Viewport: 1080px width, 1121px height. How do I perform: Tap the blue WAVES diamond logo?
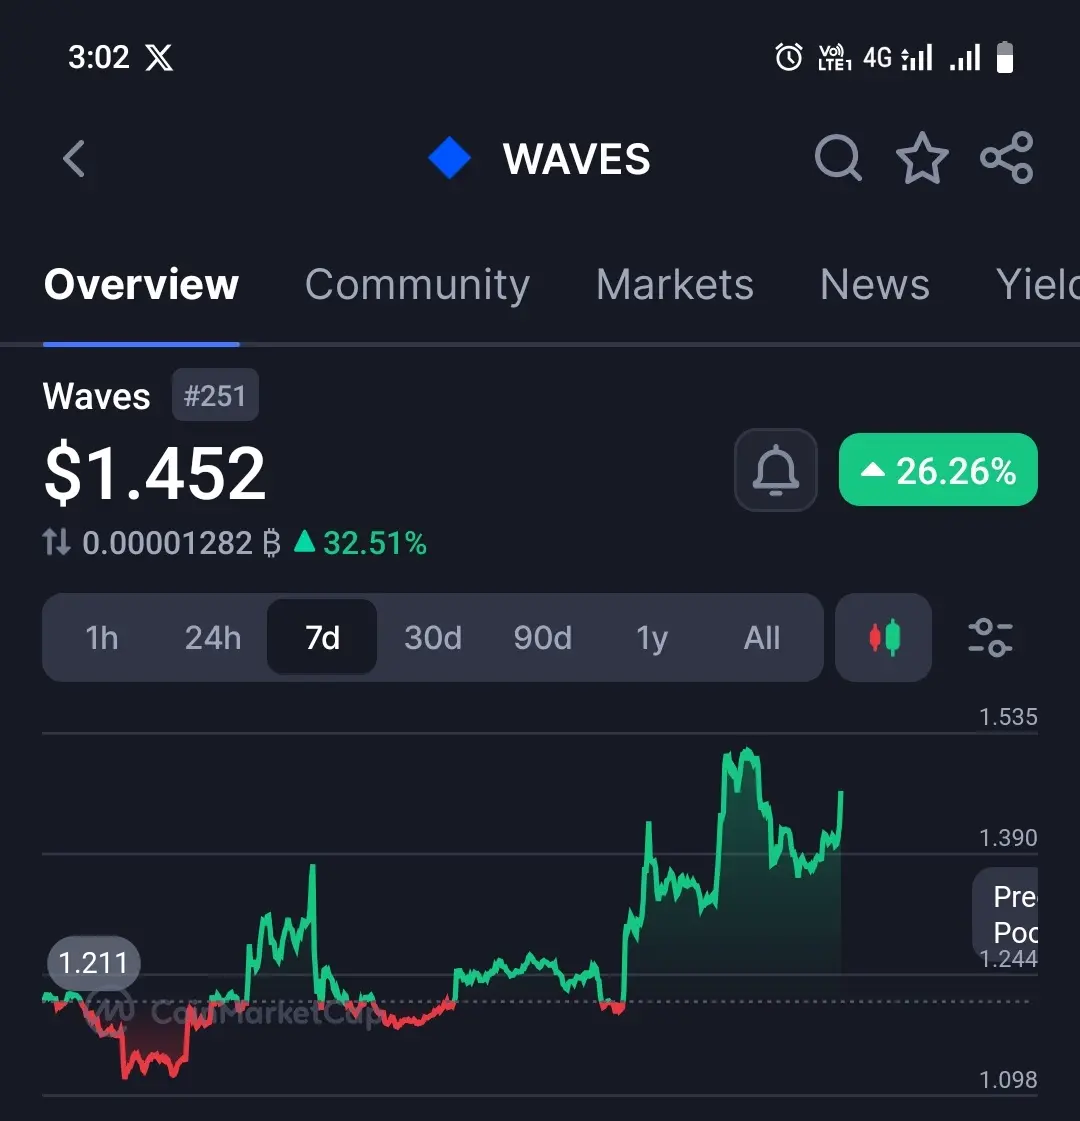tap(450, 158)
